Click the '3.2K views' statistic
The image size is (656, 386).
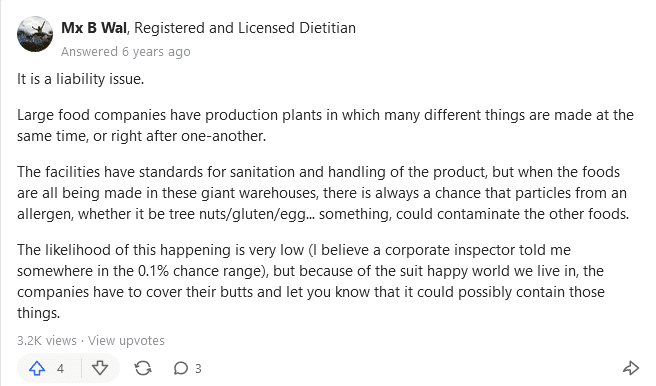46,340
